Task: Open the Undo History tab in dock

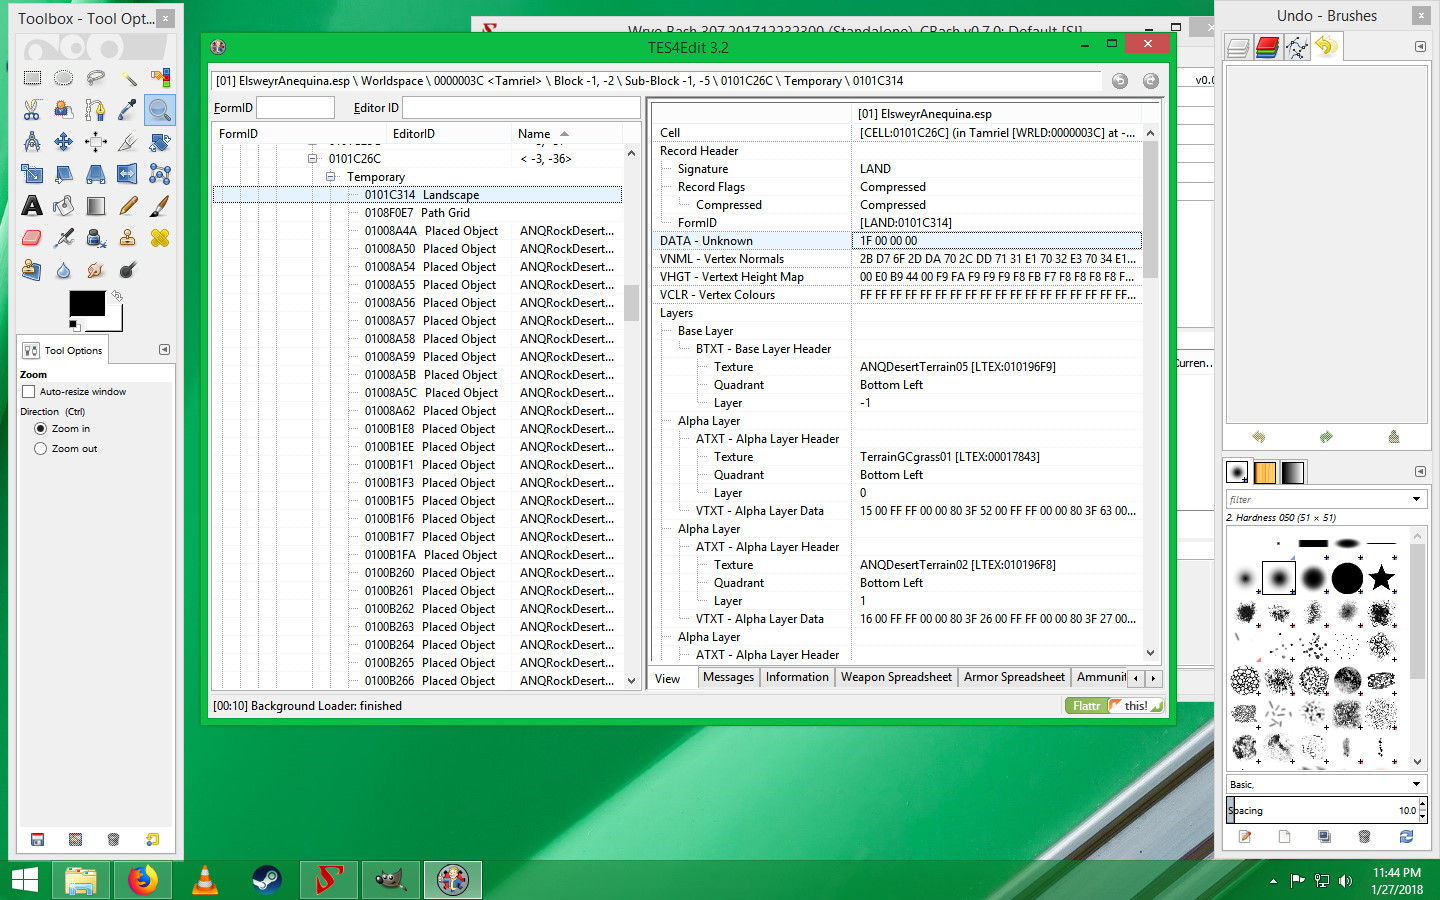Action: pos(1326,47)
